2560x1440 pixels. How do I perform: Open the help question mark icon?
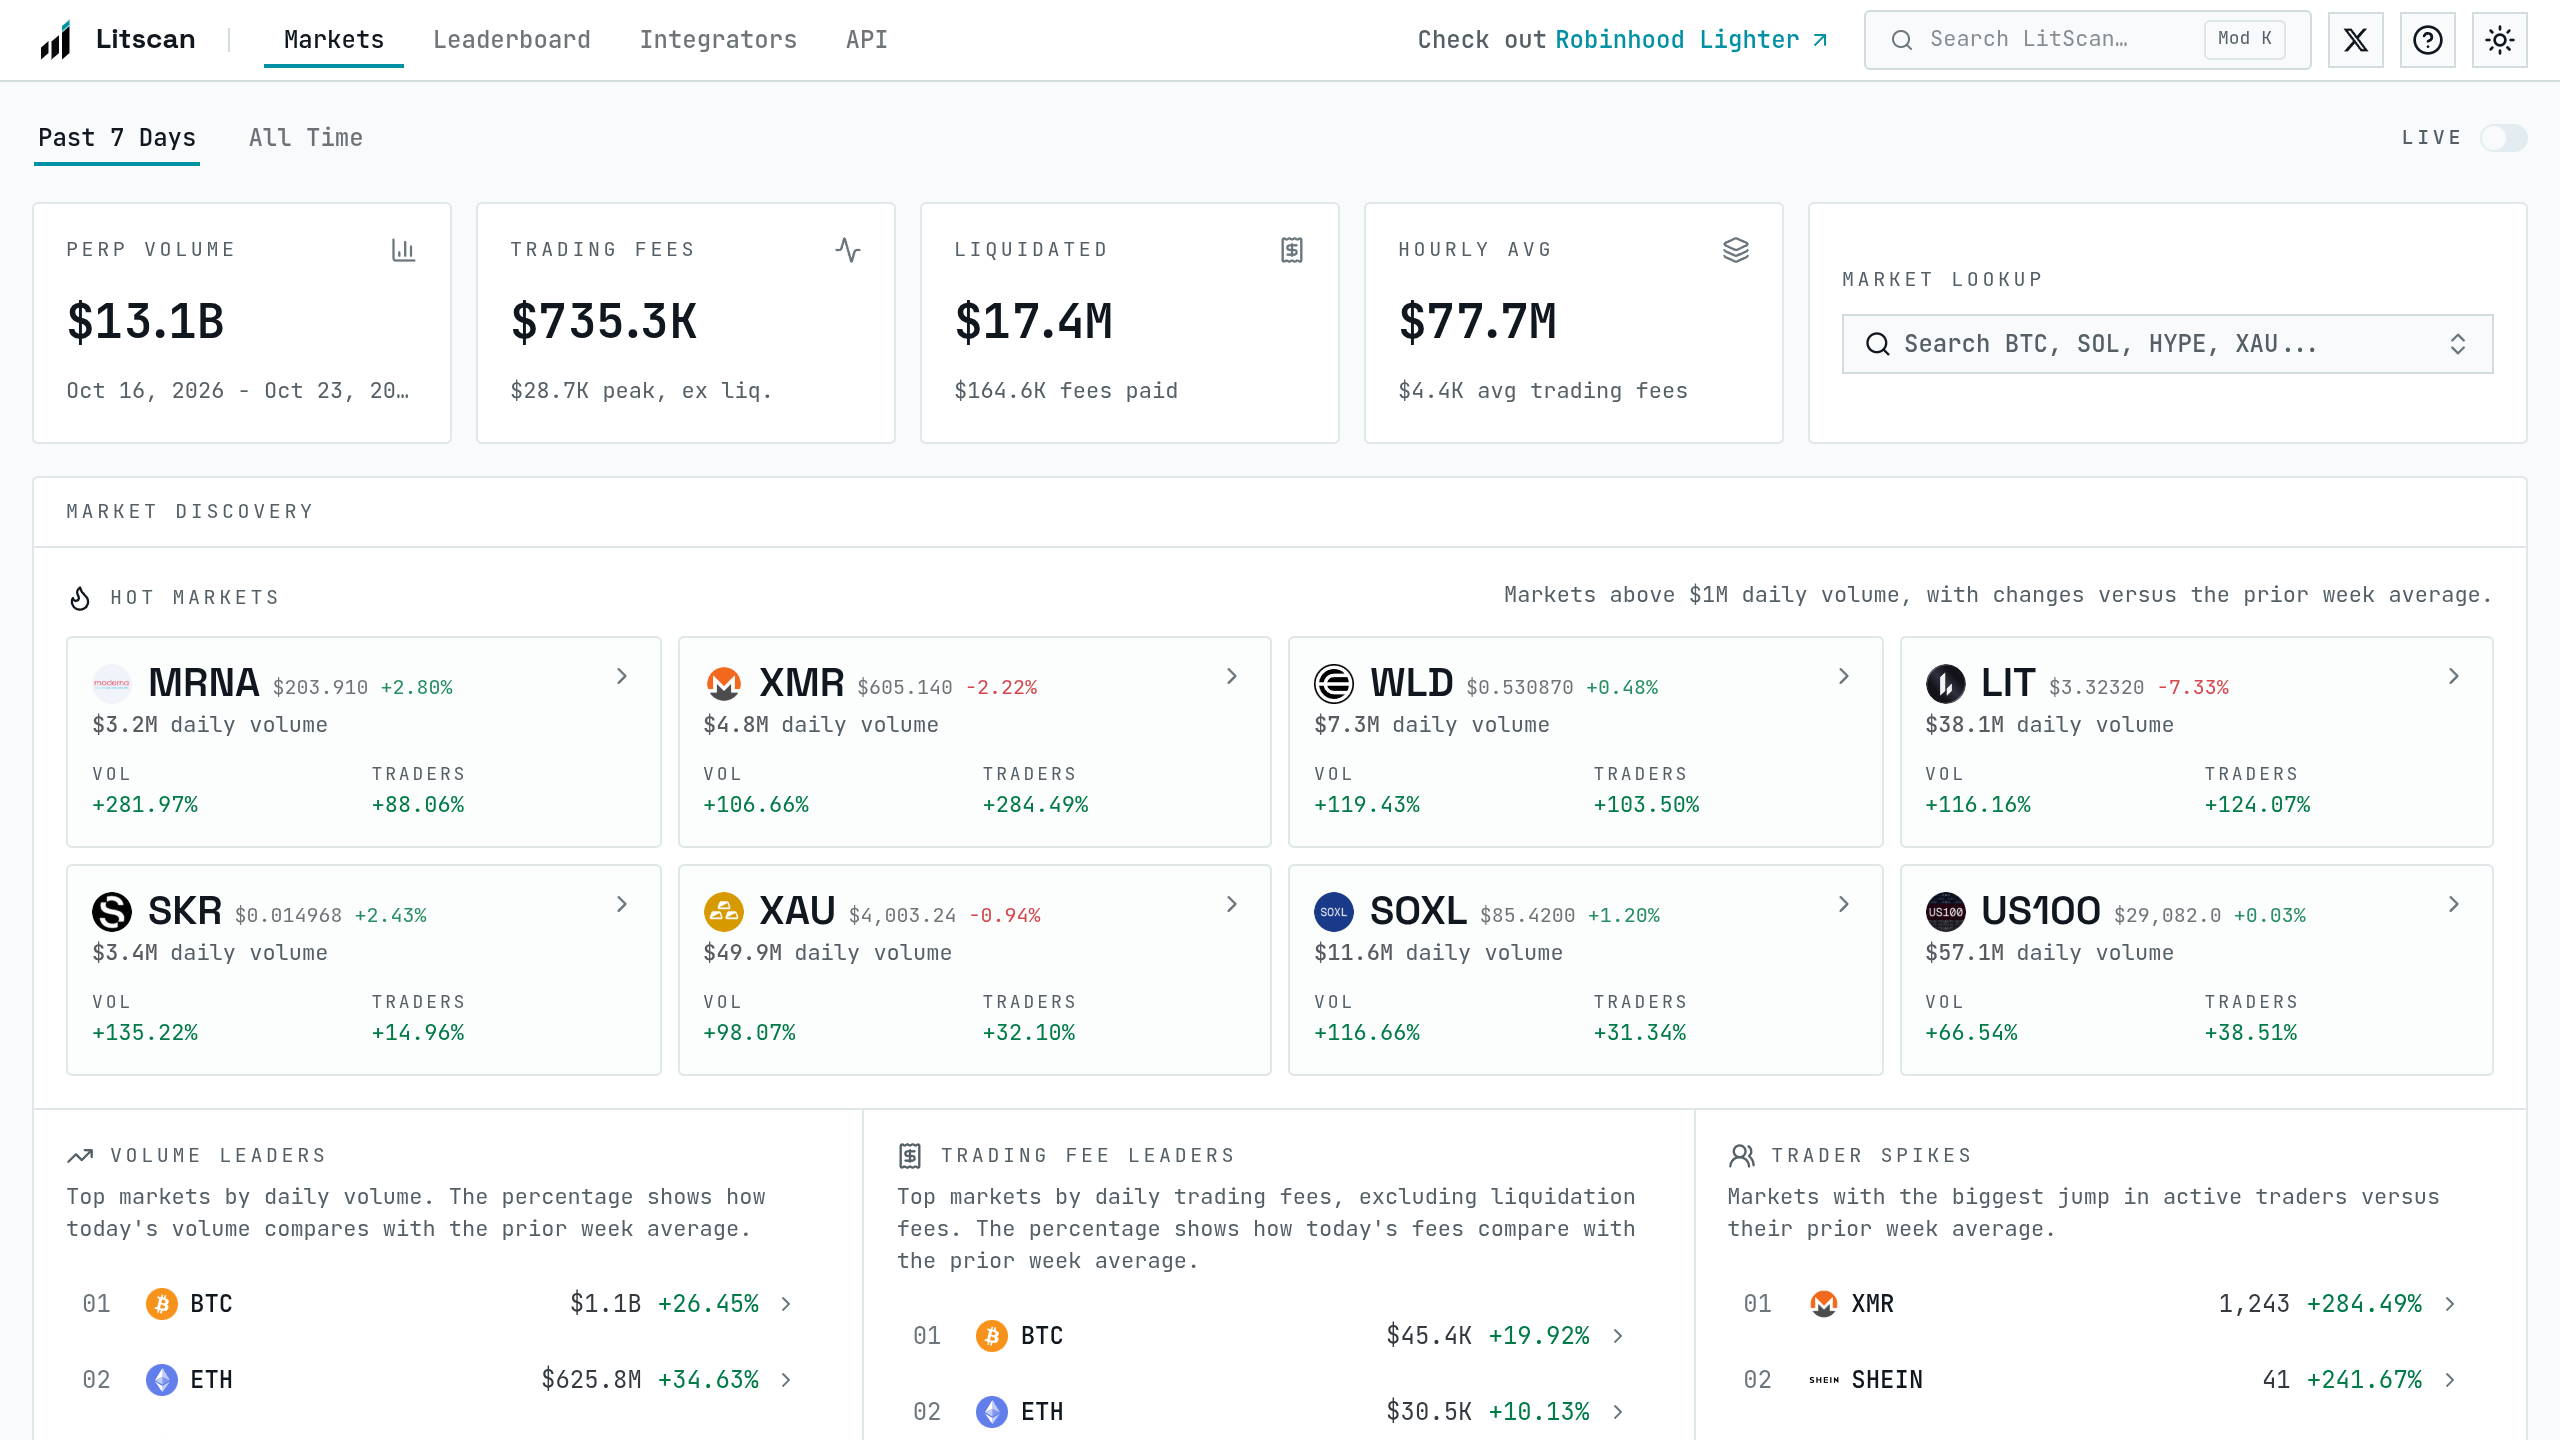[x=2427, y=40]
